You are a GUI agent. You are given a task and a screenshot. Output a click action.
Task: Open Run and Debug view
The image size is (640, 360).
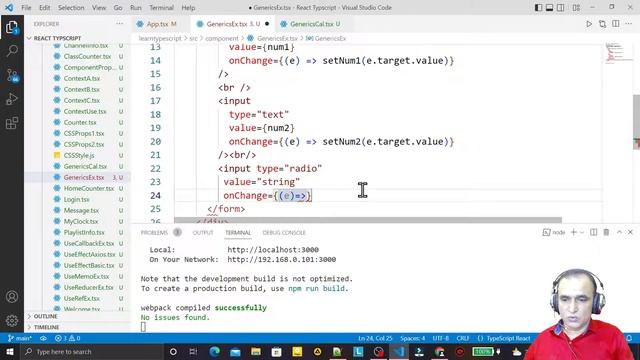coord(12,99)
